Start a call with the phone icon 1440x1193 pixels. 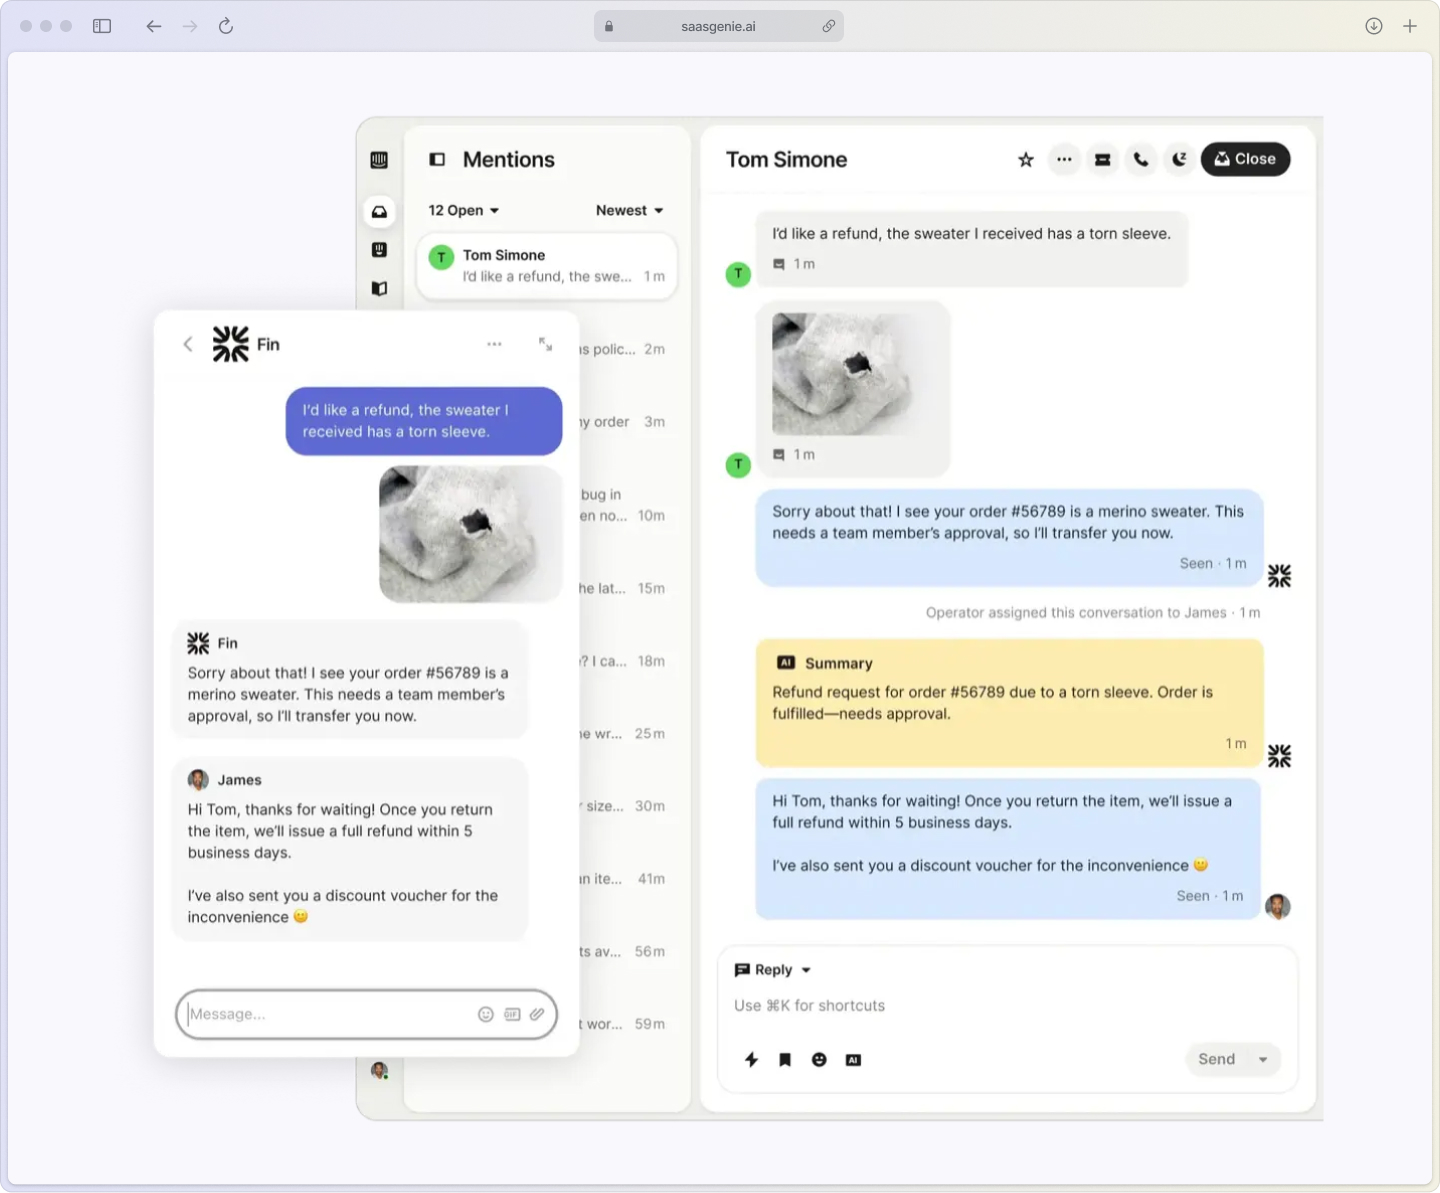pyautogui.click(x=1141, y=159)
